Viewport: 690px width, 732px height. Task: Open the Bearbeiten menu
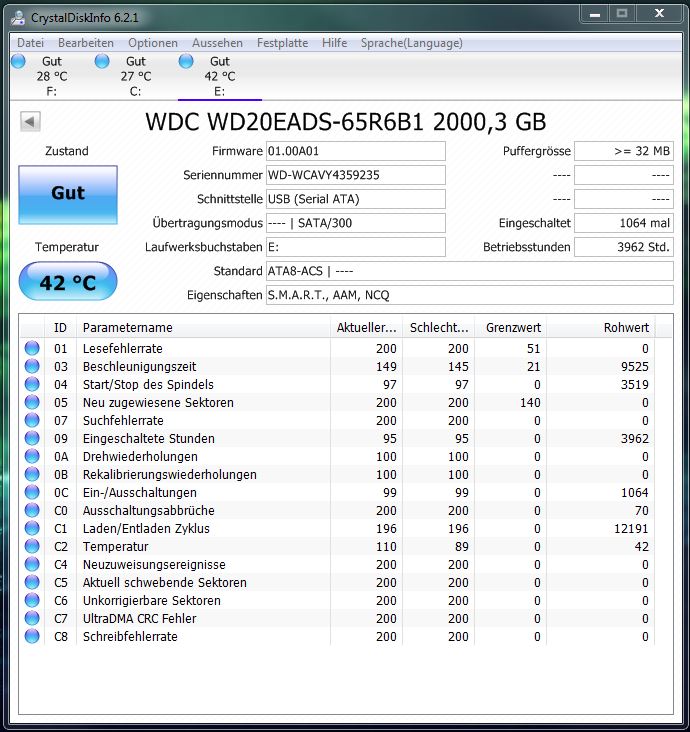pos(86,43)
